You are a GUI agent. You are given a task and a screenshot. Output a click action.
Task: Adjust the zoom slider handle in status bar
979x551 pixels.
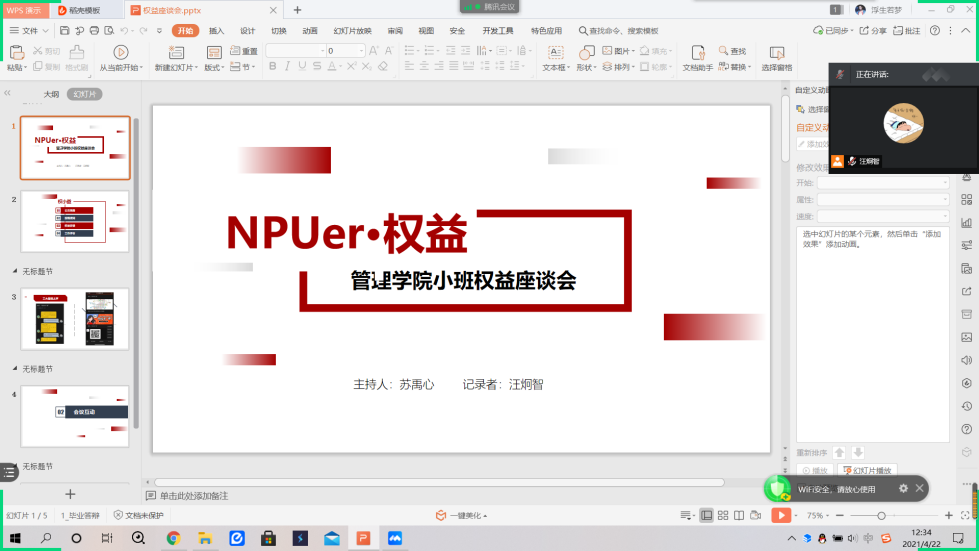(881, 515)
